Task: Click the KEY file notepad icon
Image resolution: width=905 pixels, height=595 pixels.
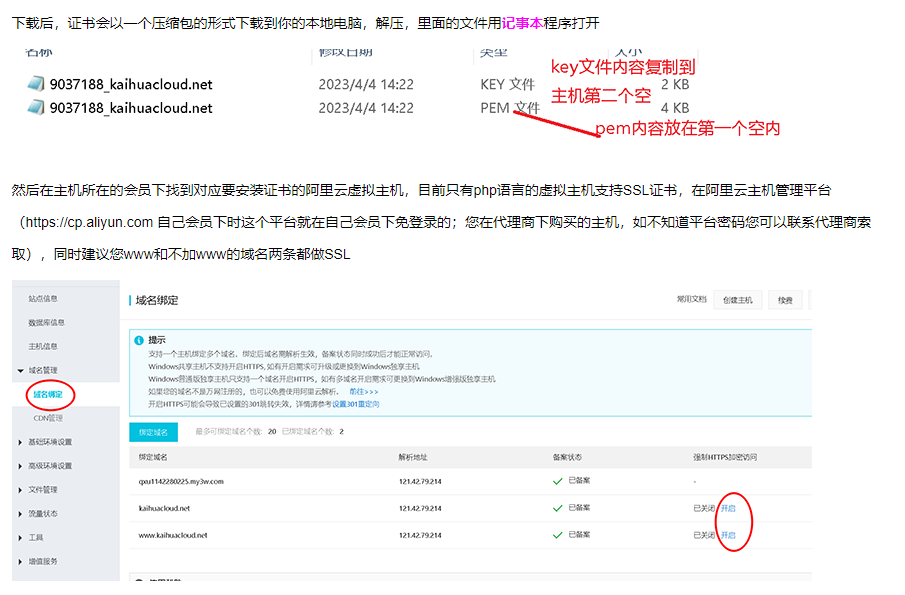Action: 37,85
